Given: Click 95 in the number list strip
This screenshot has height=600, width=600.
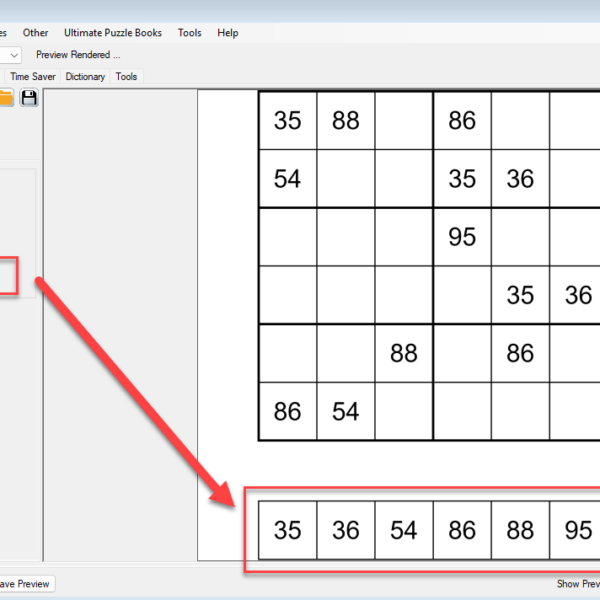Looking at the screenshot, I should tap(578, 530).
